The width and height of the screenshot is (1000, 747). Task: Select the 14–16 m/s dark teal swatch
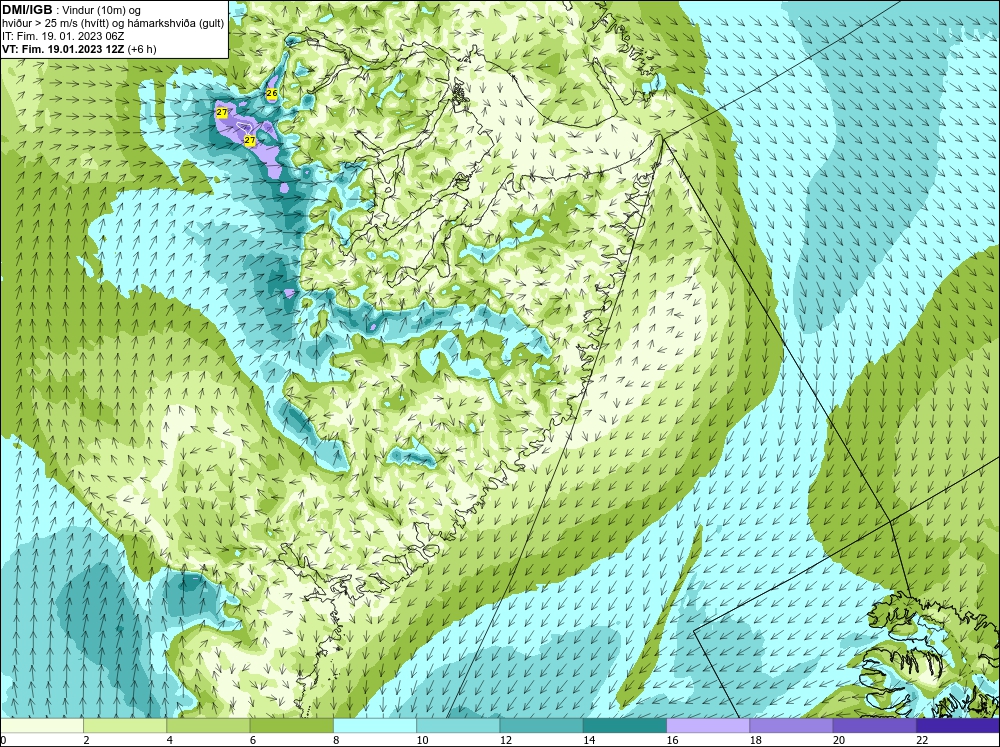[624, 726]
